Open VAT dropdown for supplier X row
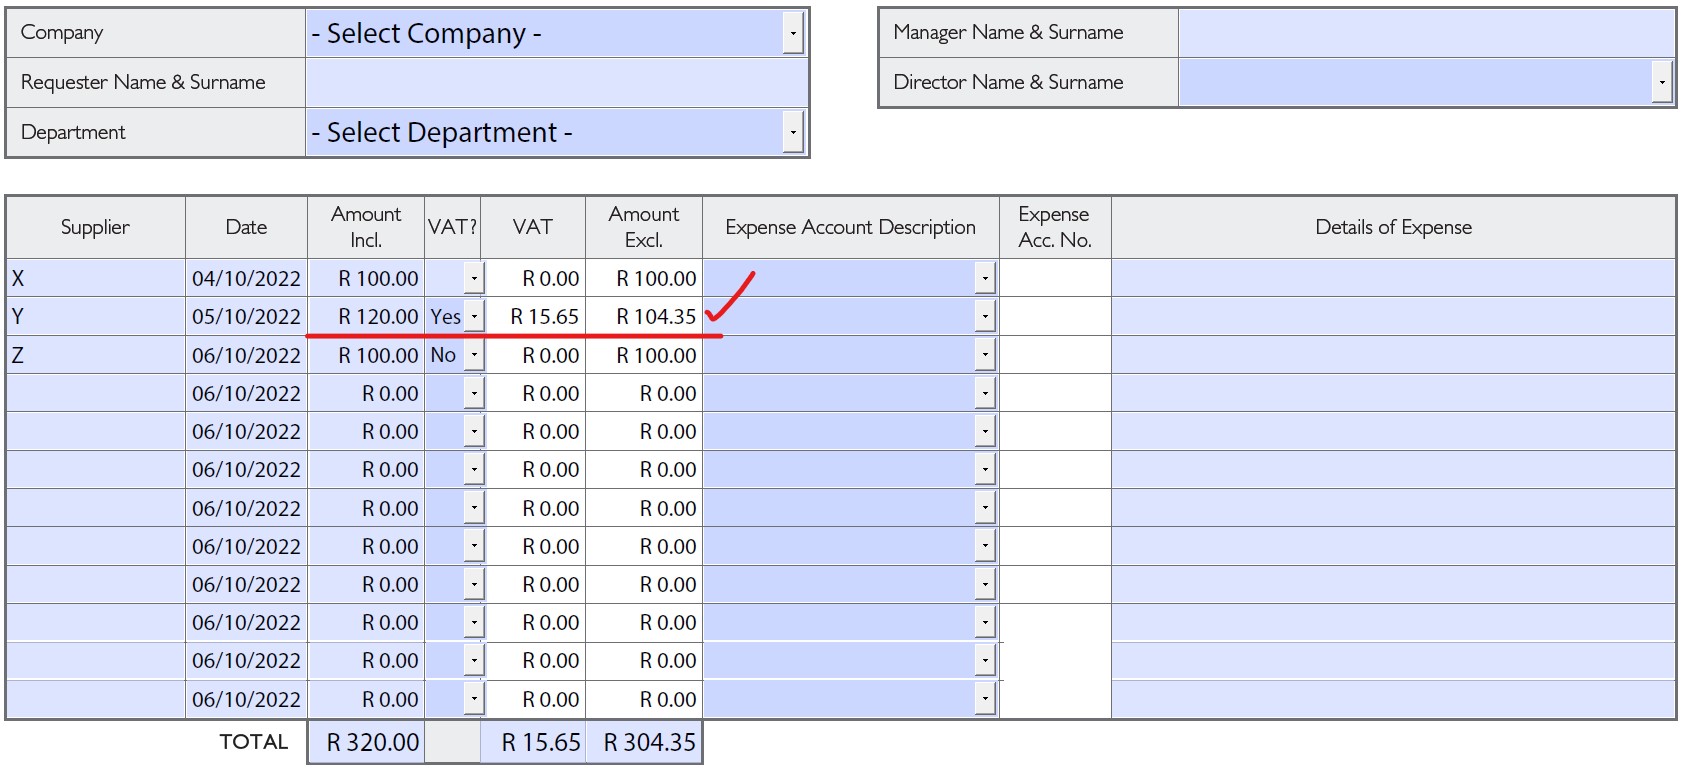This screenshot has width=1682, height=770. pyautogui.click(x=474, y=278)
